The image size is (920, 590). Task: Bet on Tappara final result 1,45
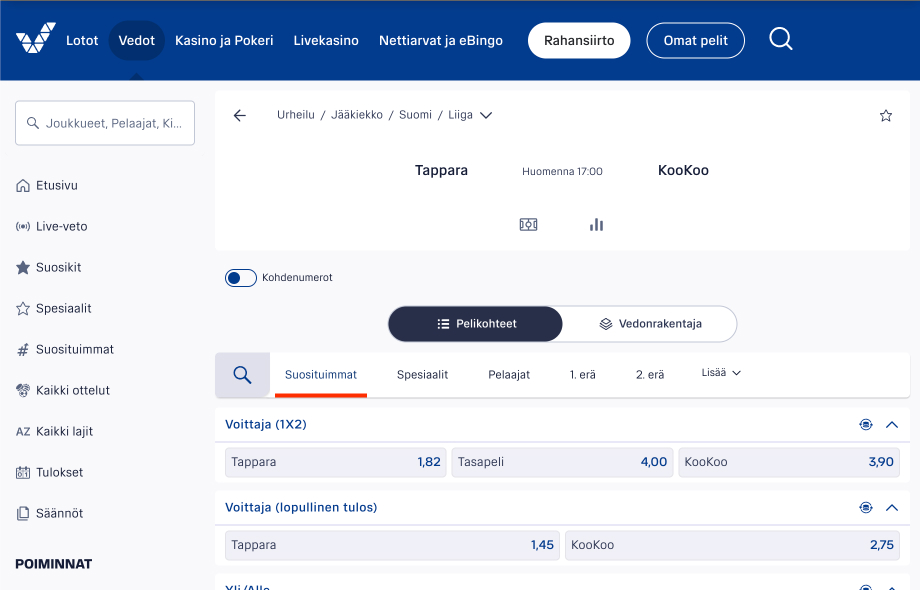tap(393, 545)
